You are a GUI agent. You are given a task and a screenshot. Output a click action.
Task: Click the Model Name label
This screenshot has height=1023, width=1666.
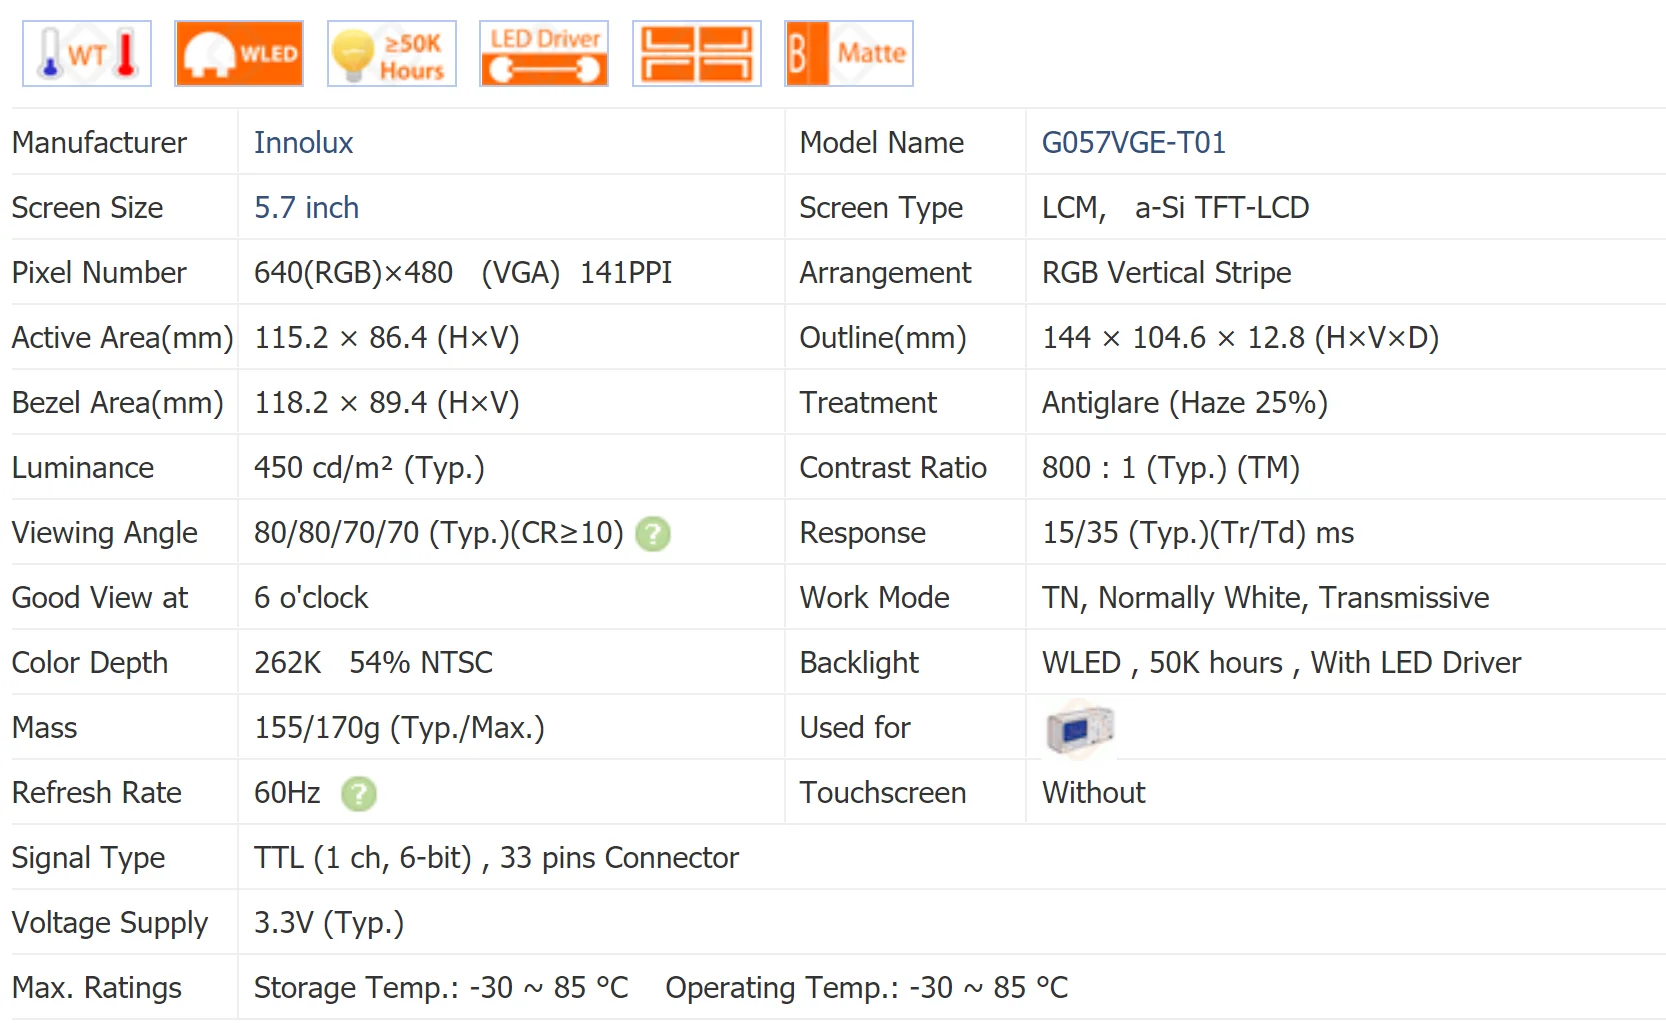(x=882, y=143)
